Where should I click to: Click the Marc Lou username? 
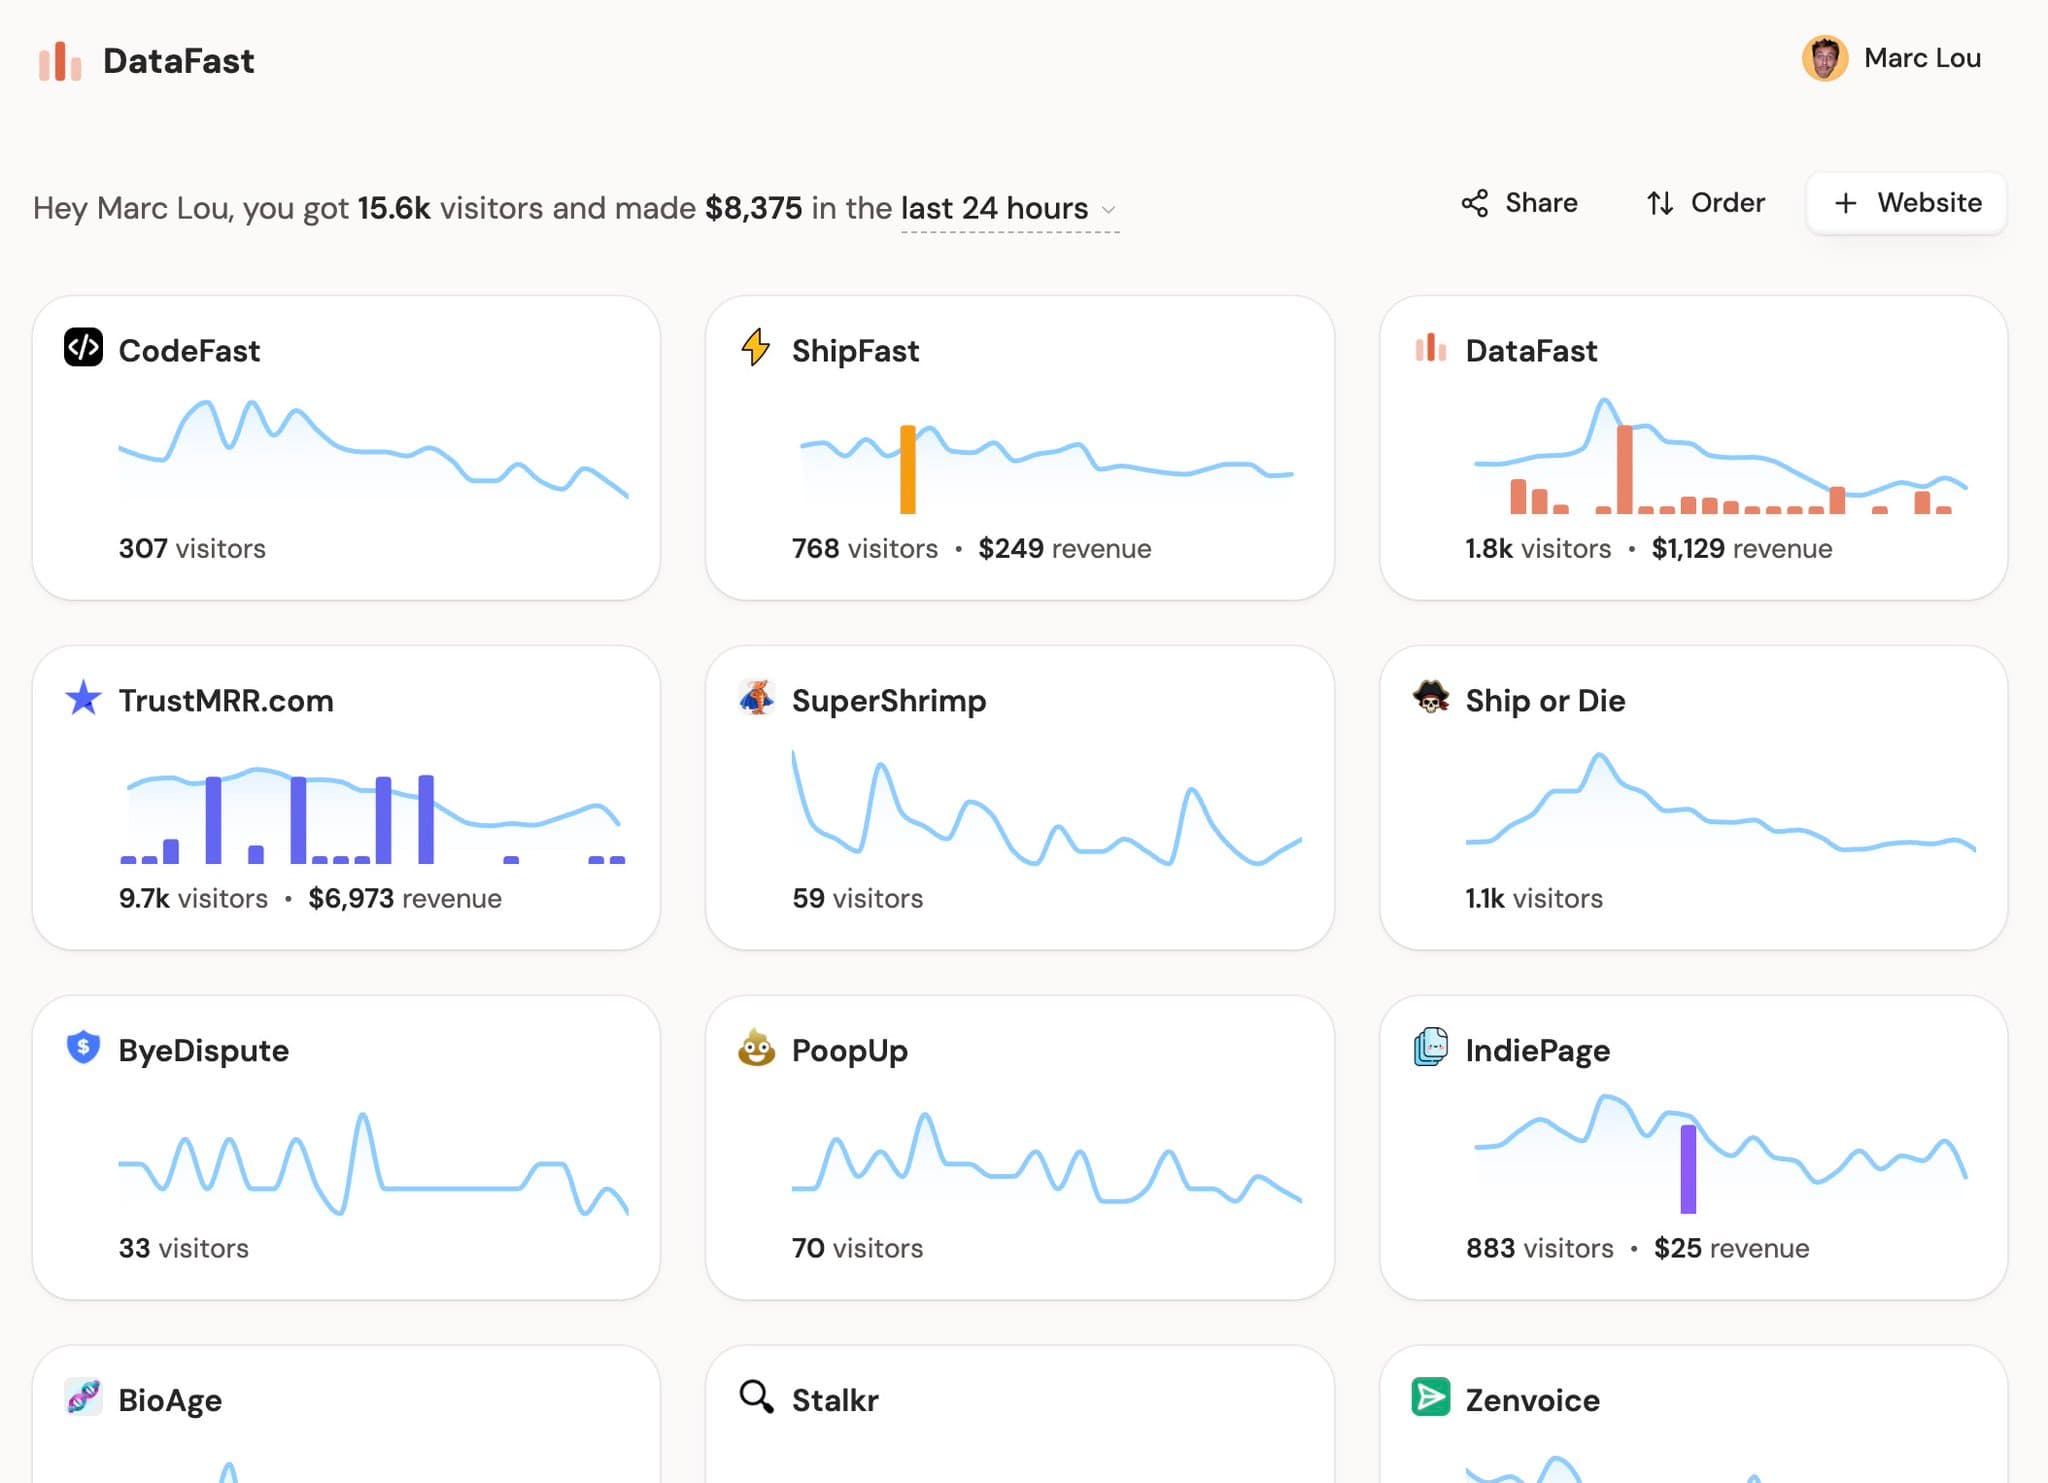(1923, 59)
